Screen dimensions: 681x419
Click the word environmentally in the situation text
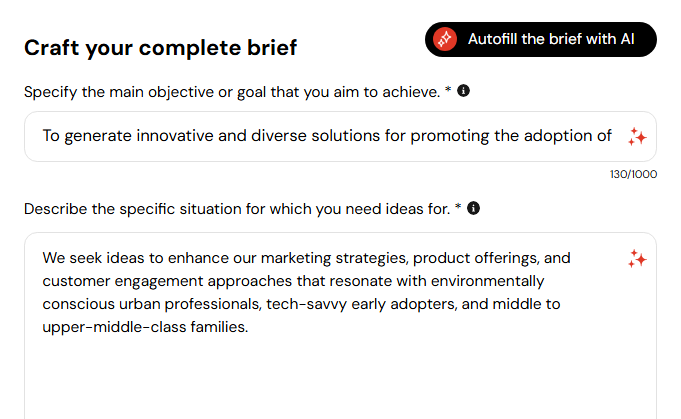coord(487,281)
